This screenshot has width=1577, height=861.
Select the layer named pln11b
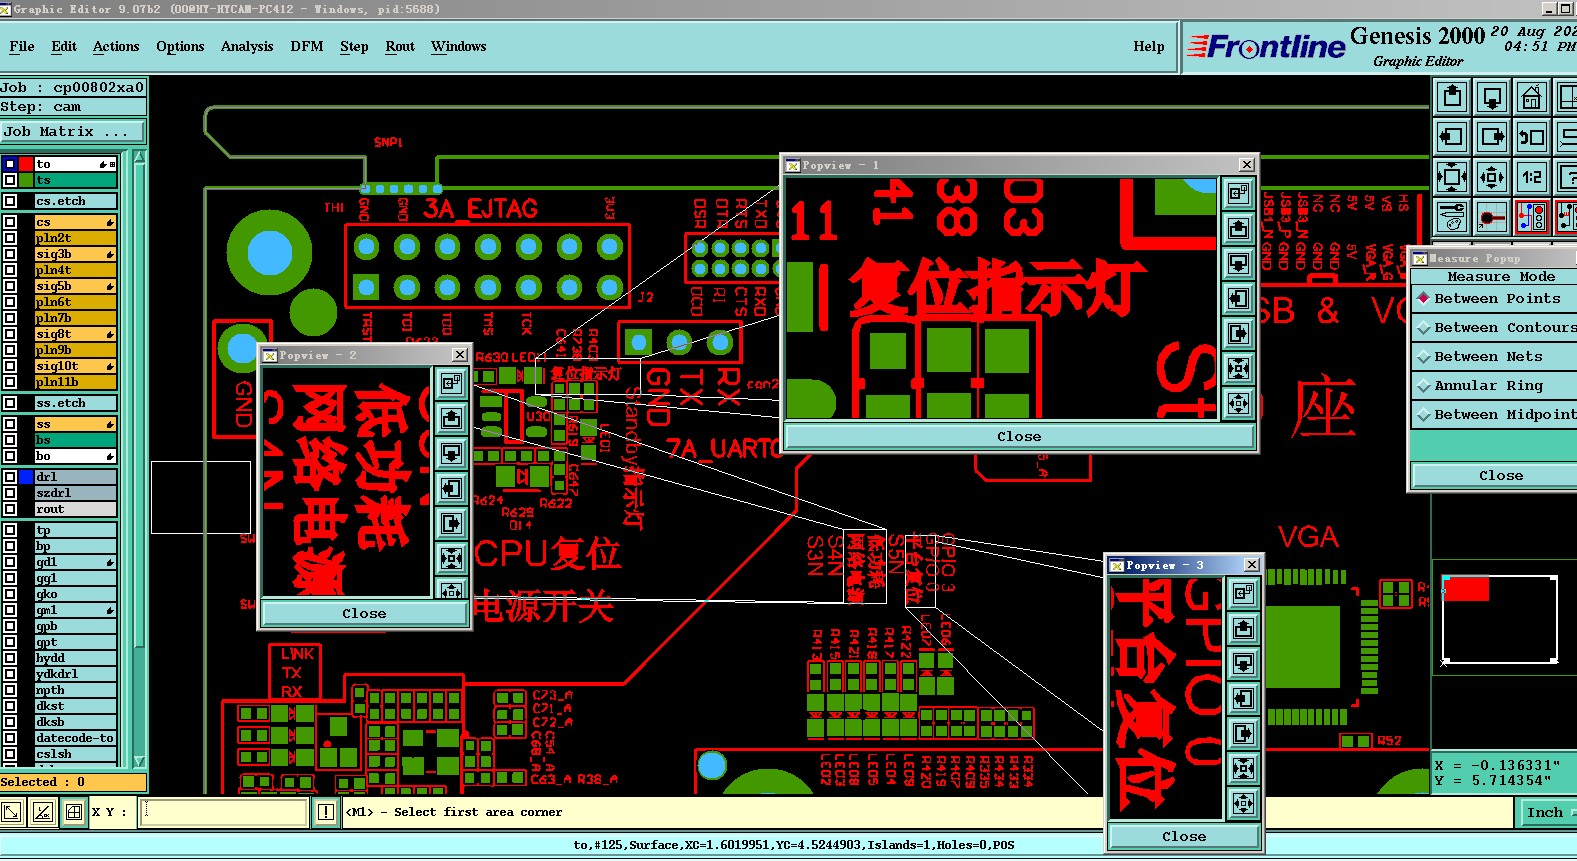pyautogui.click(x=76, y=382)
